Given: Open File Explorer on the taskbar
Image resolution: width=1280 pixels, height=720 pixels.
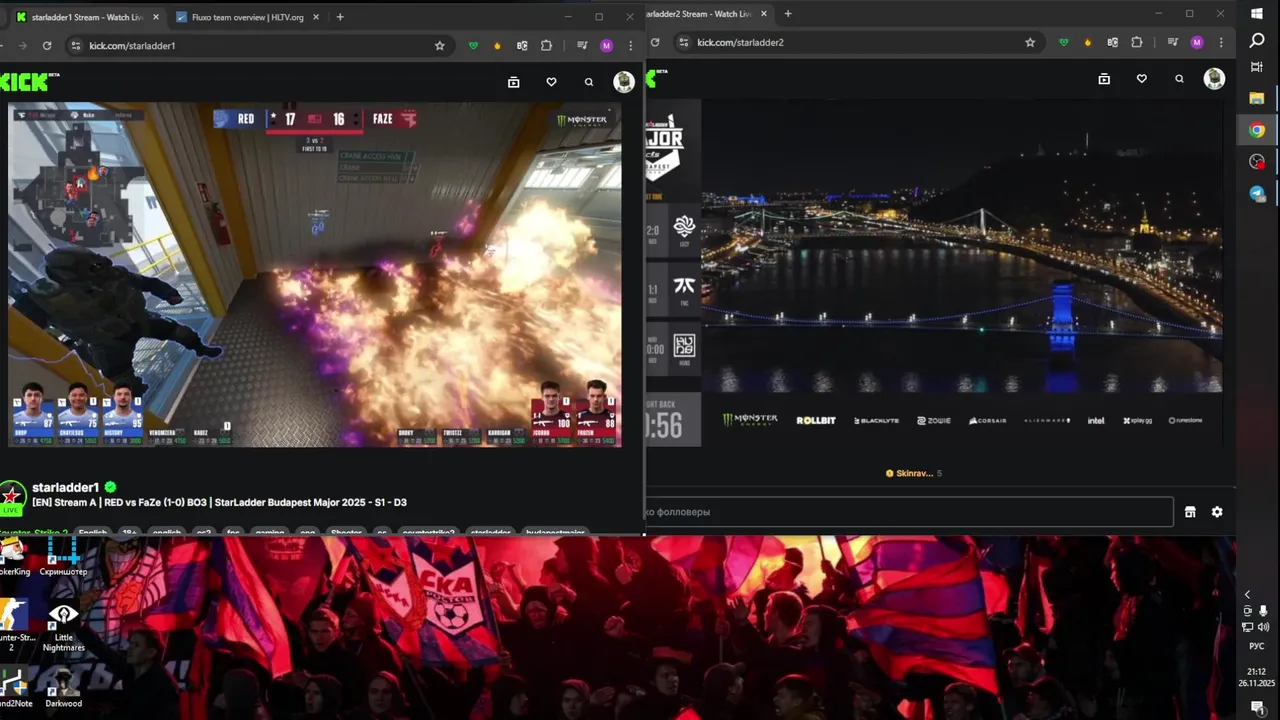Looking at the screenshot, I should point(1257,98).
